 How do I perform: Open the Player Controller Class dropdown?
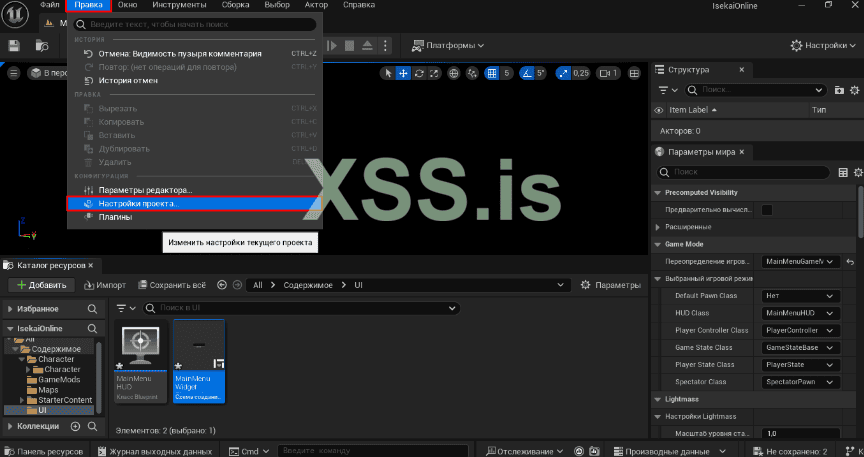(x=800, y=330)
